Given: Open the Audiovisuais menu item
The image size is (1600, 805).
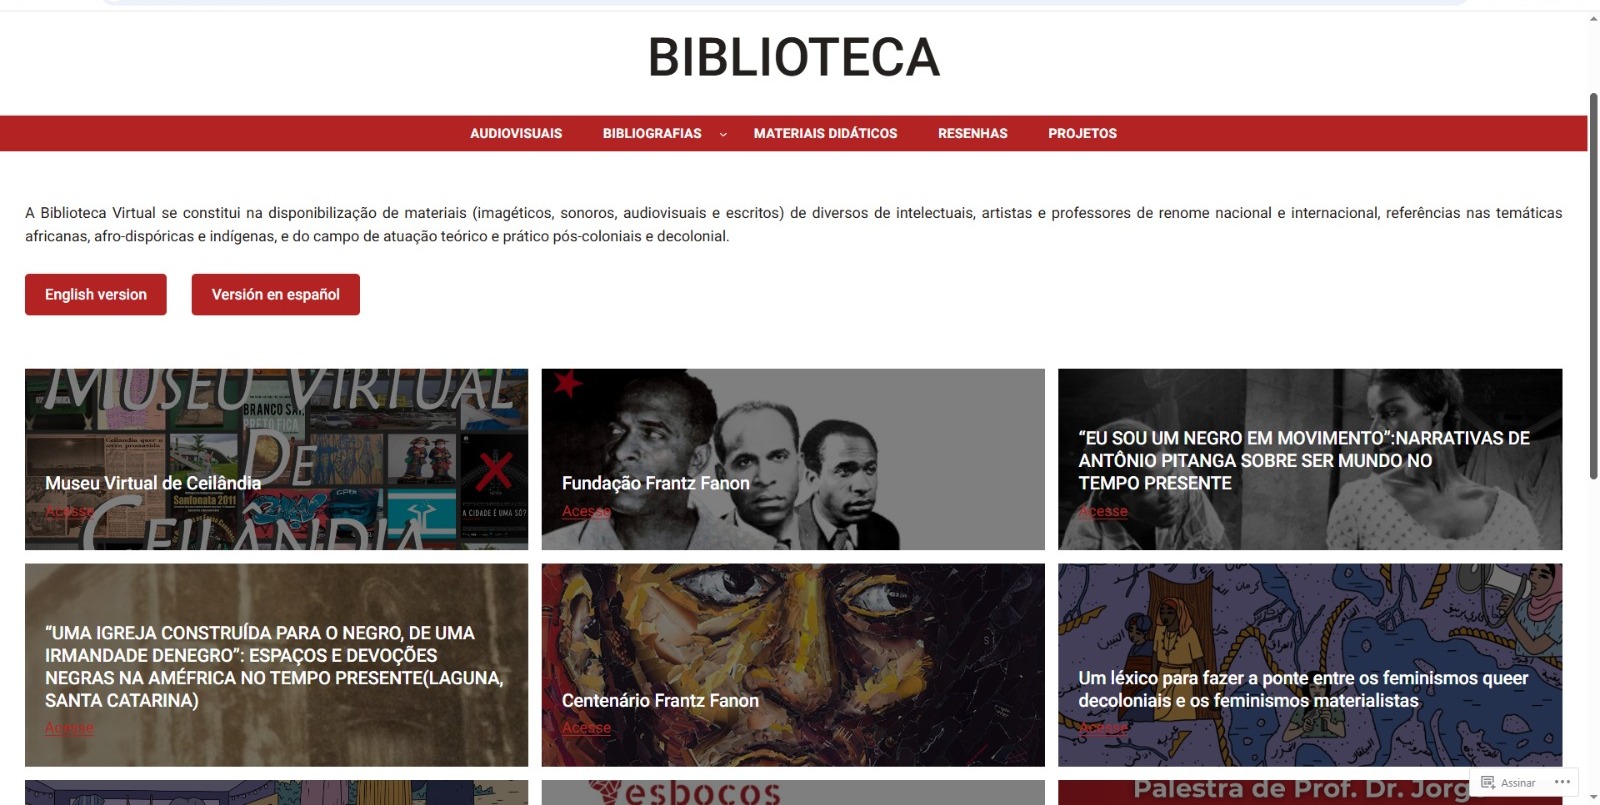Looking at the screenshot, I should point(516,133).
